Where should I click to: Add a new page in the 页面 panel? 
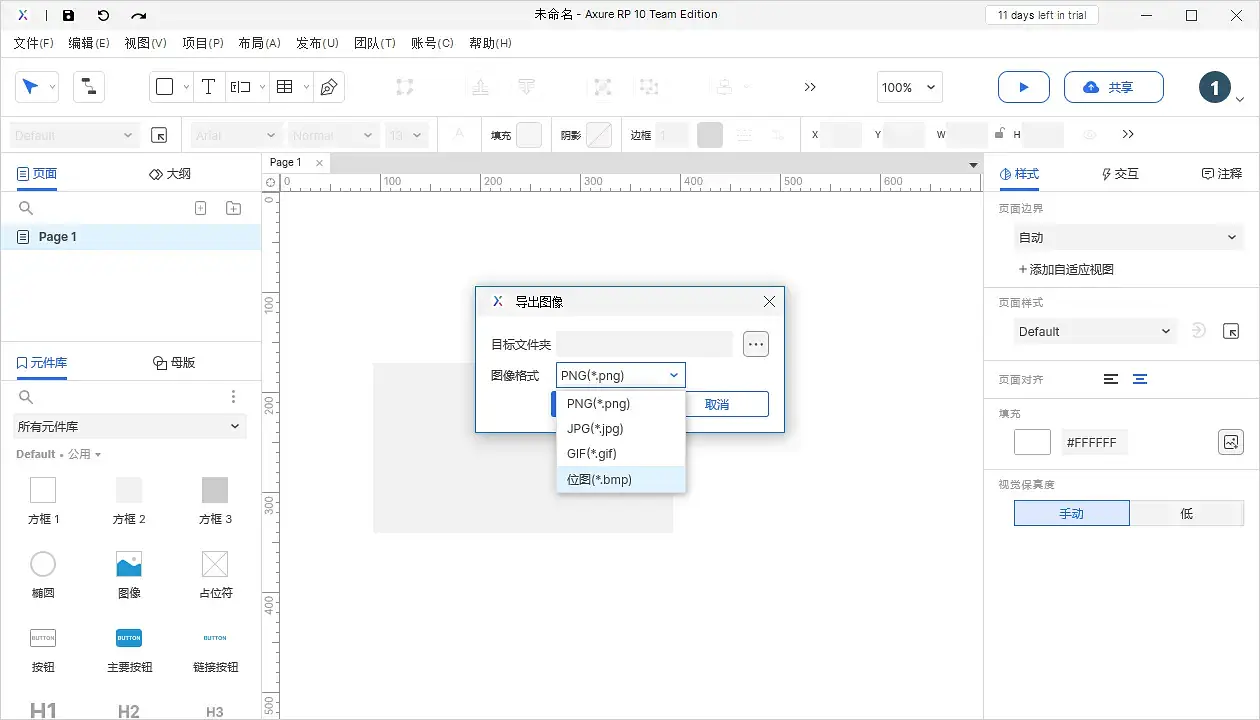click(200, 207)
